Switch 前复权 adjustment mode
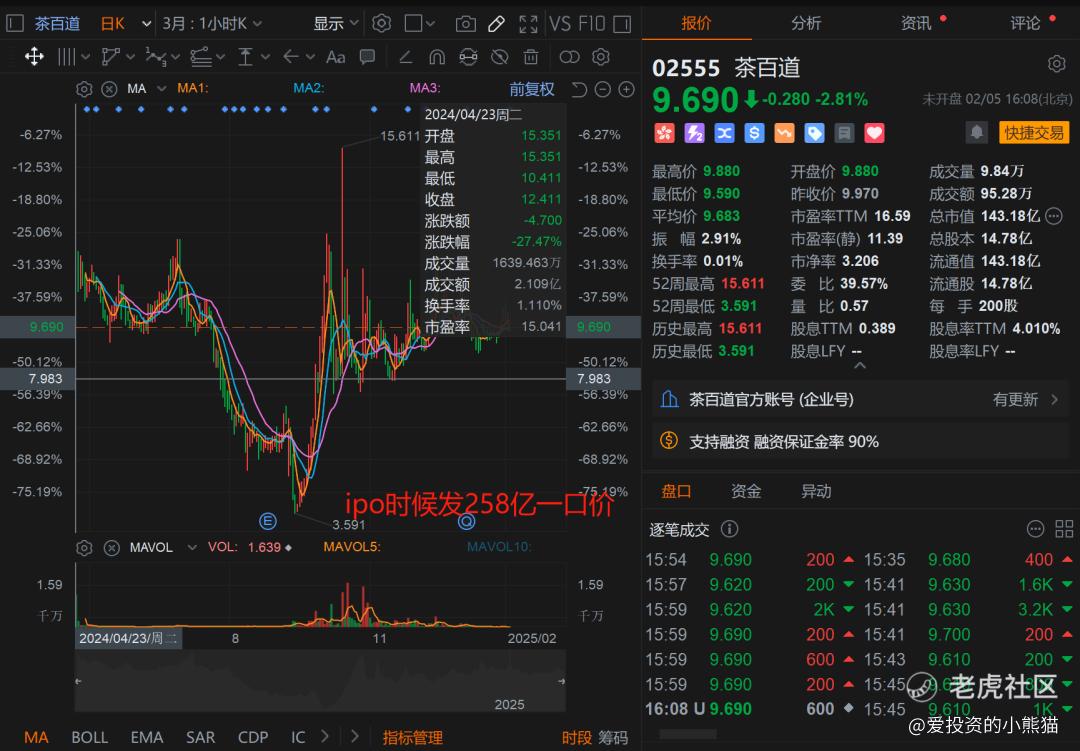The height and width of the screenshot is (751, 1080). tap(531, 89)
